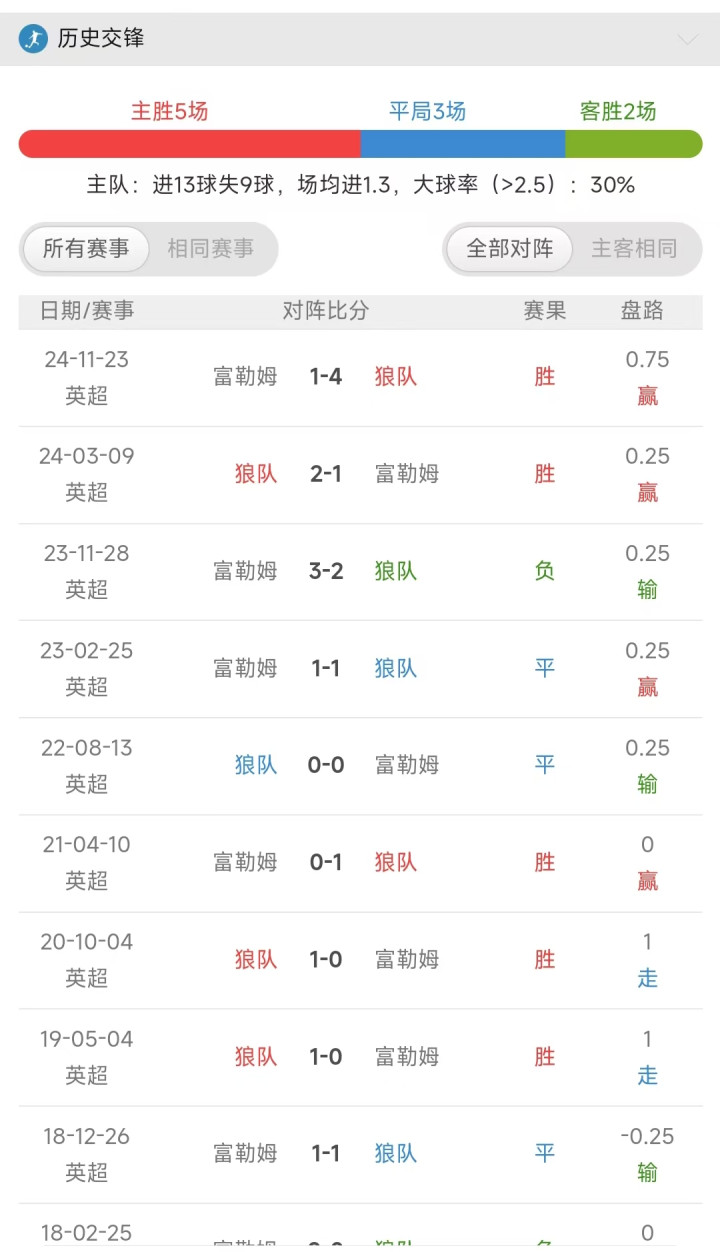720x1252 pixels.
Task: Tap 富勒姆 in the 23-02-25 match row
Action: coord(245,668)
